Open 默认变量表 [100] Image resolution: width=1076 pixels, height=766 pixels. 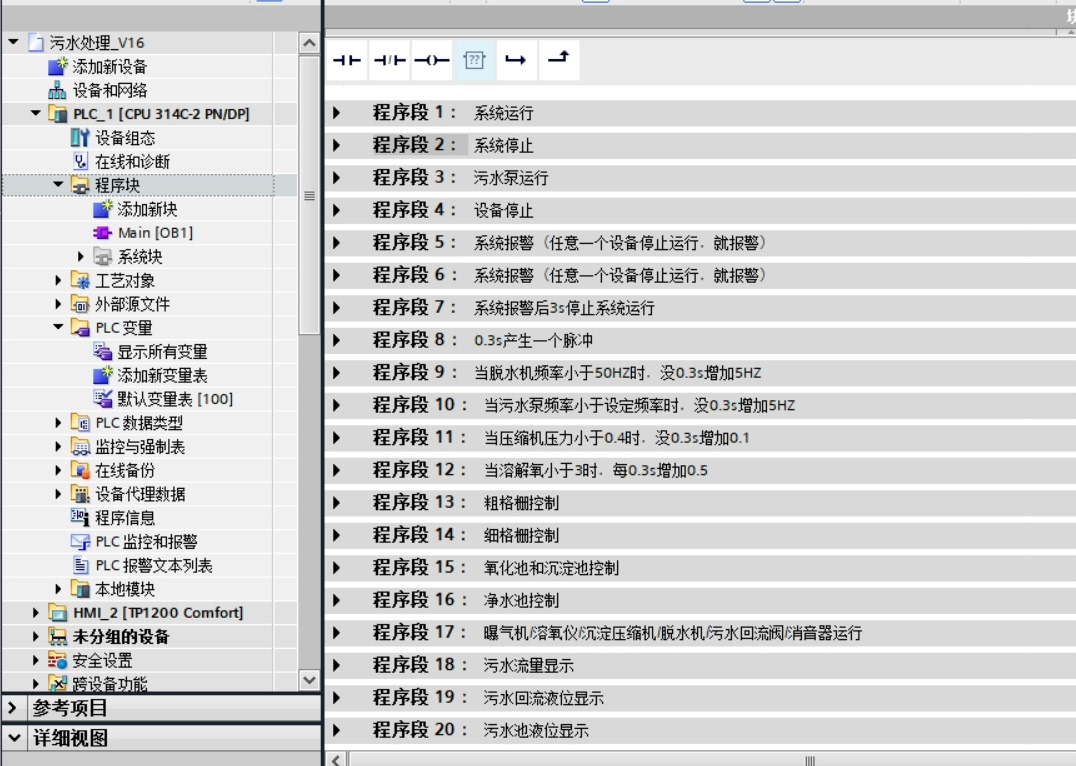(163, 399)
